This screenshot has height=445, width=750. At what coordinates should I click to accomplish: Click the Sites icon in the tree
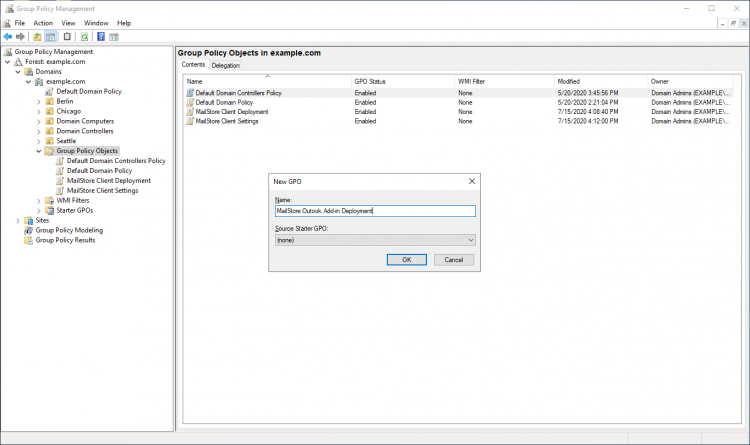[28, 220]
